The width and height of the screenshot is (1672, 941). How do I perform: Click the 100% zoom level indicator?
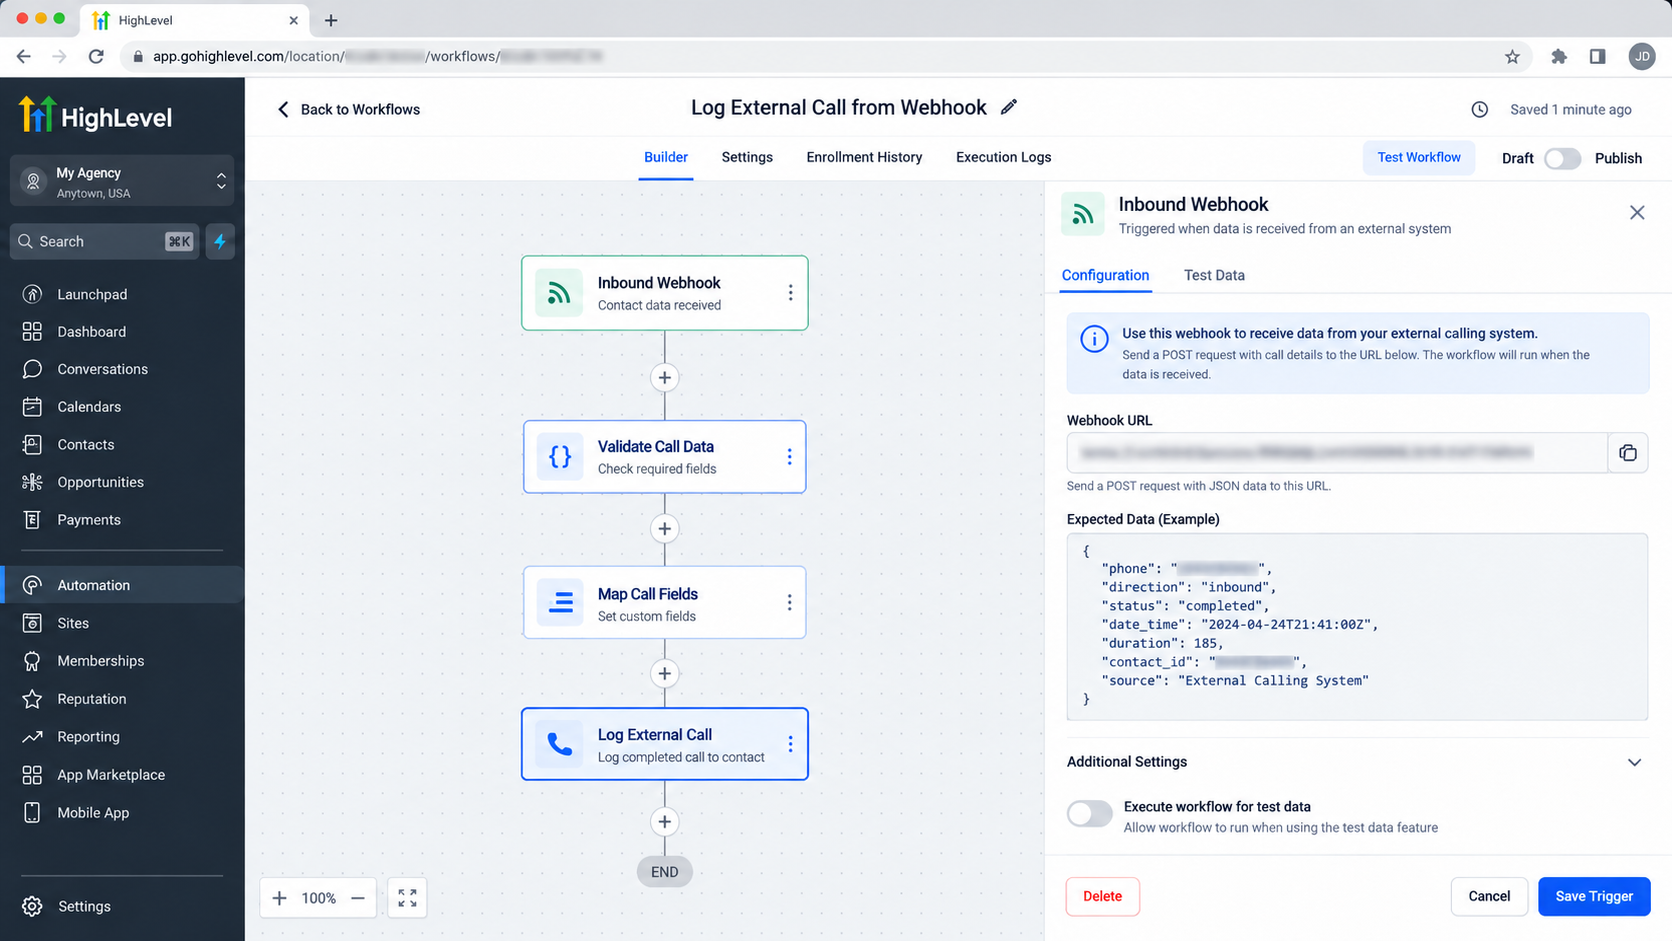click(319, 898)
